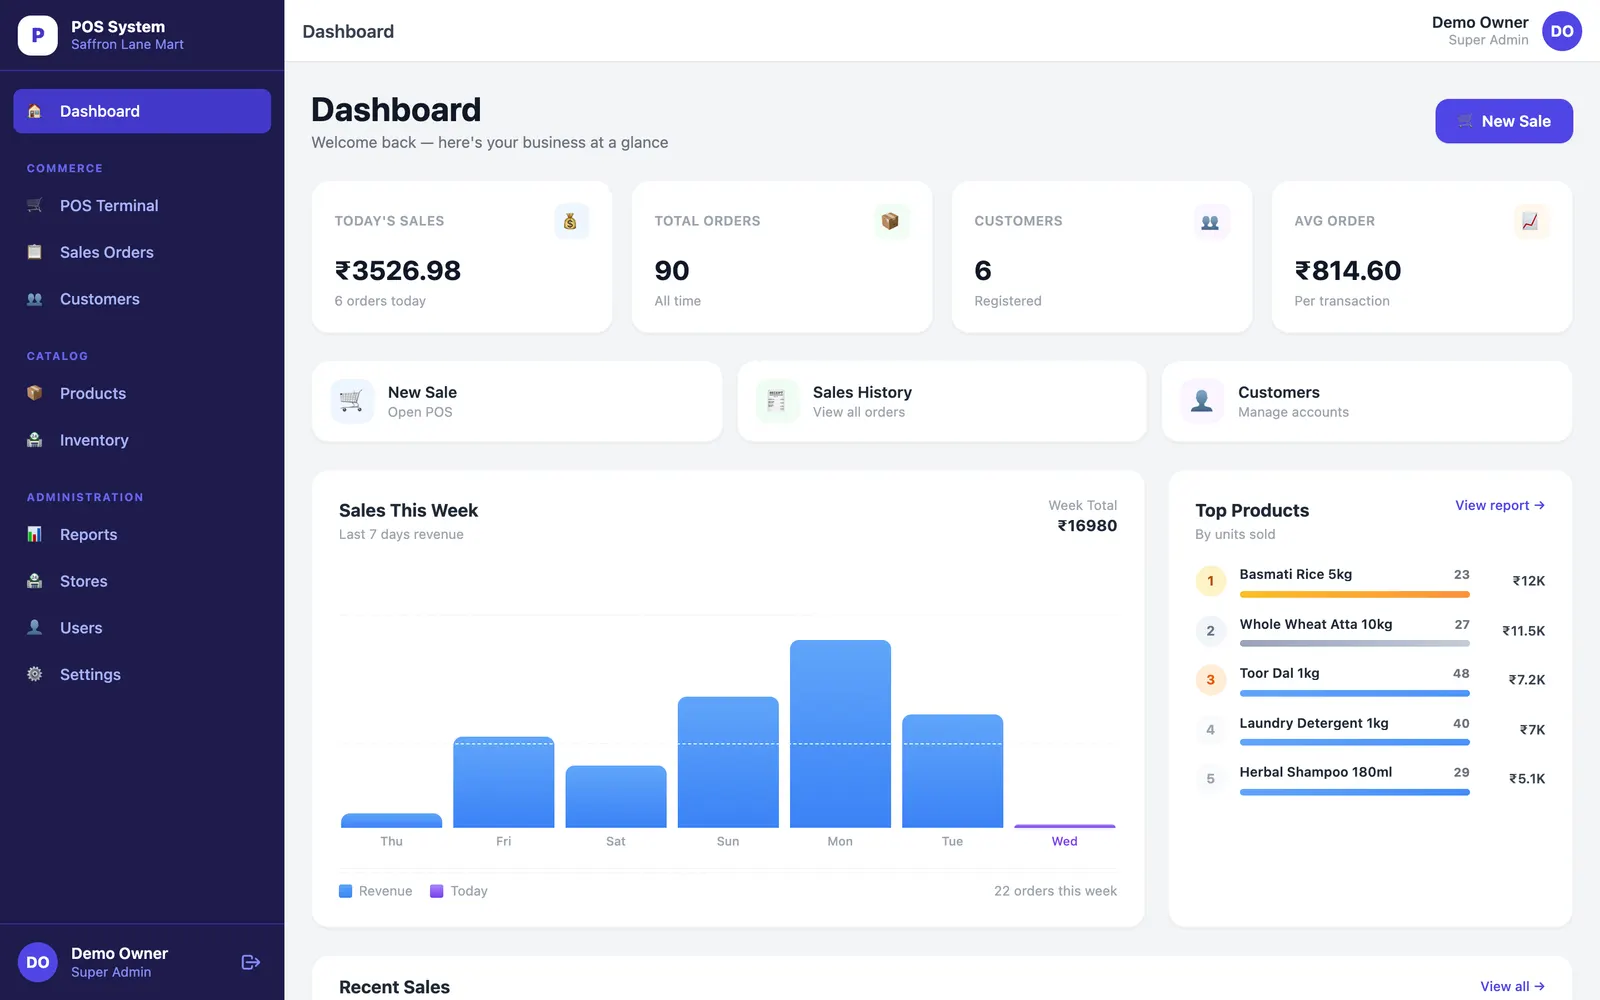Click the Inventory icon in sidebar
This screenshot has height=1000, width=1600.
pos(34,440)
